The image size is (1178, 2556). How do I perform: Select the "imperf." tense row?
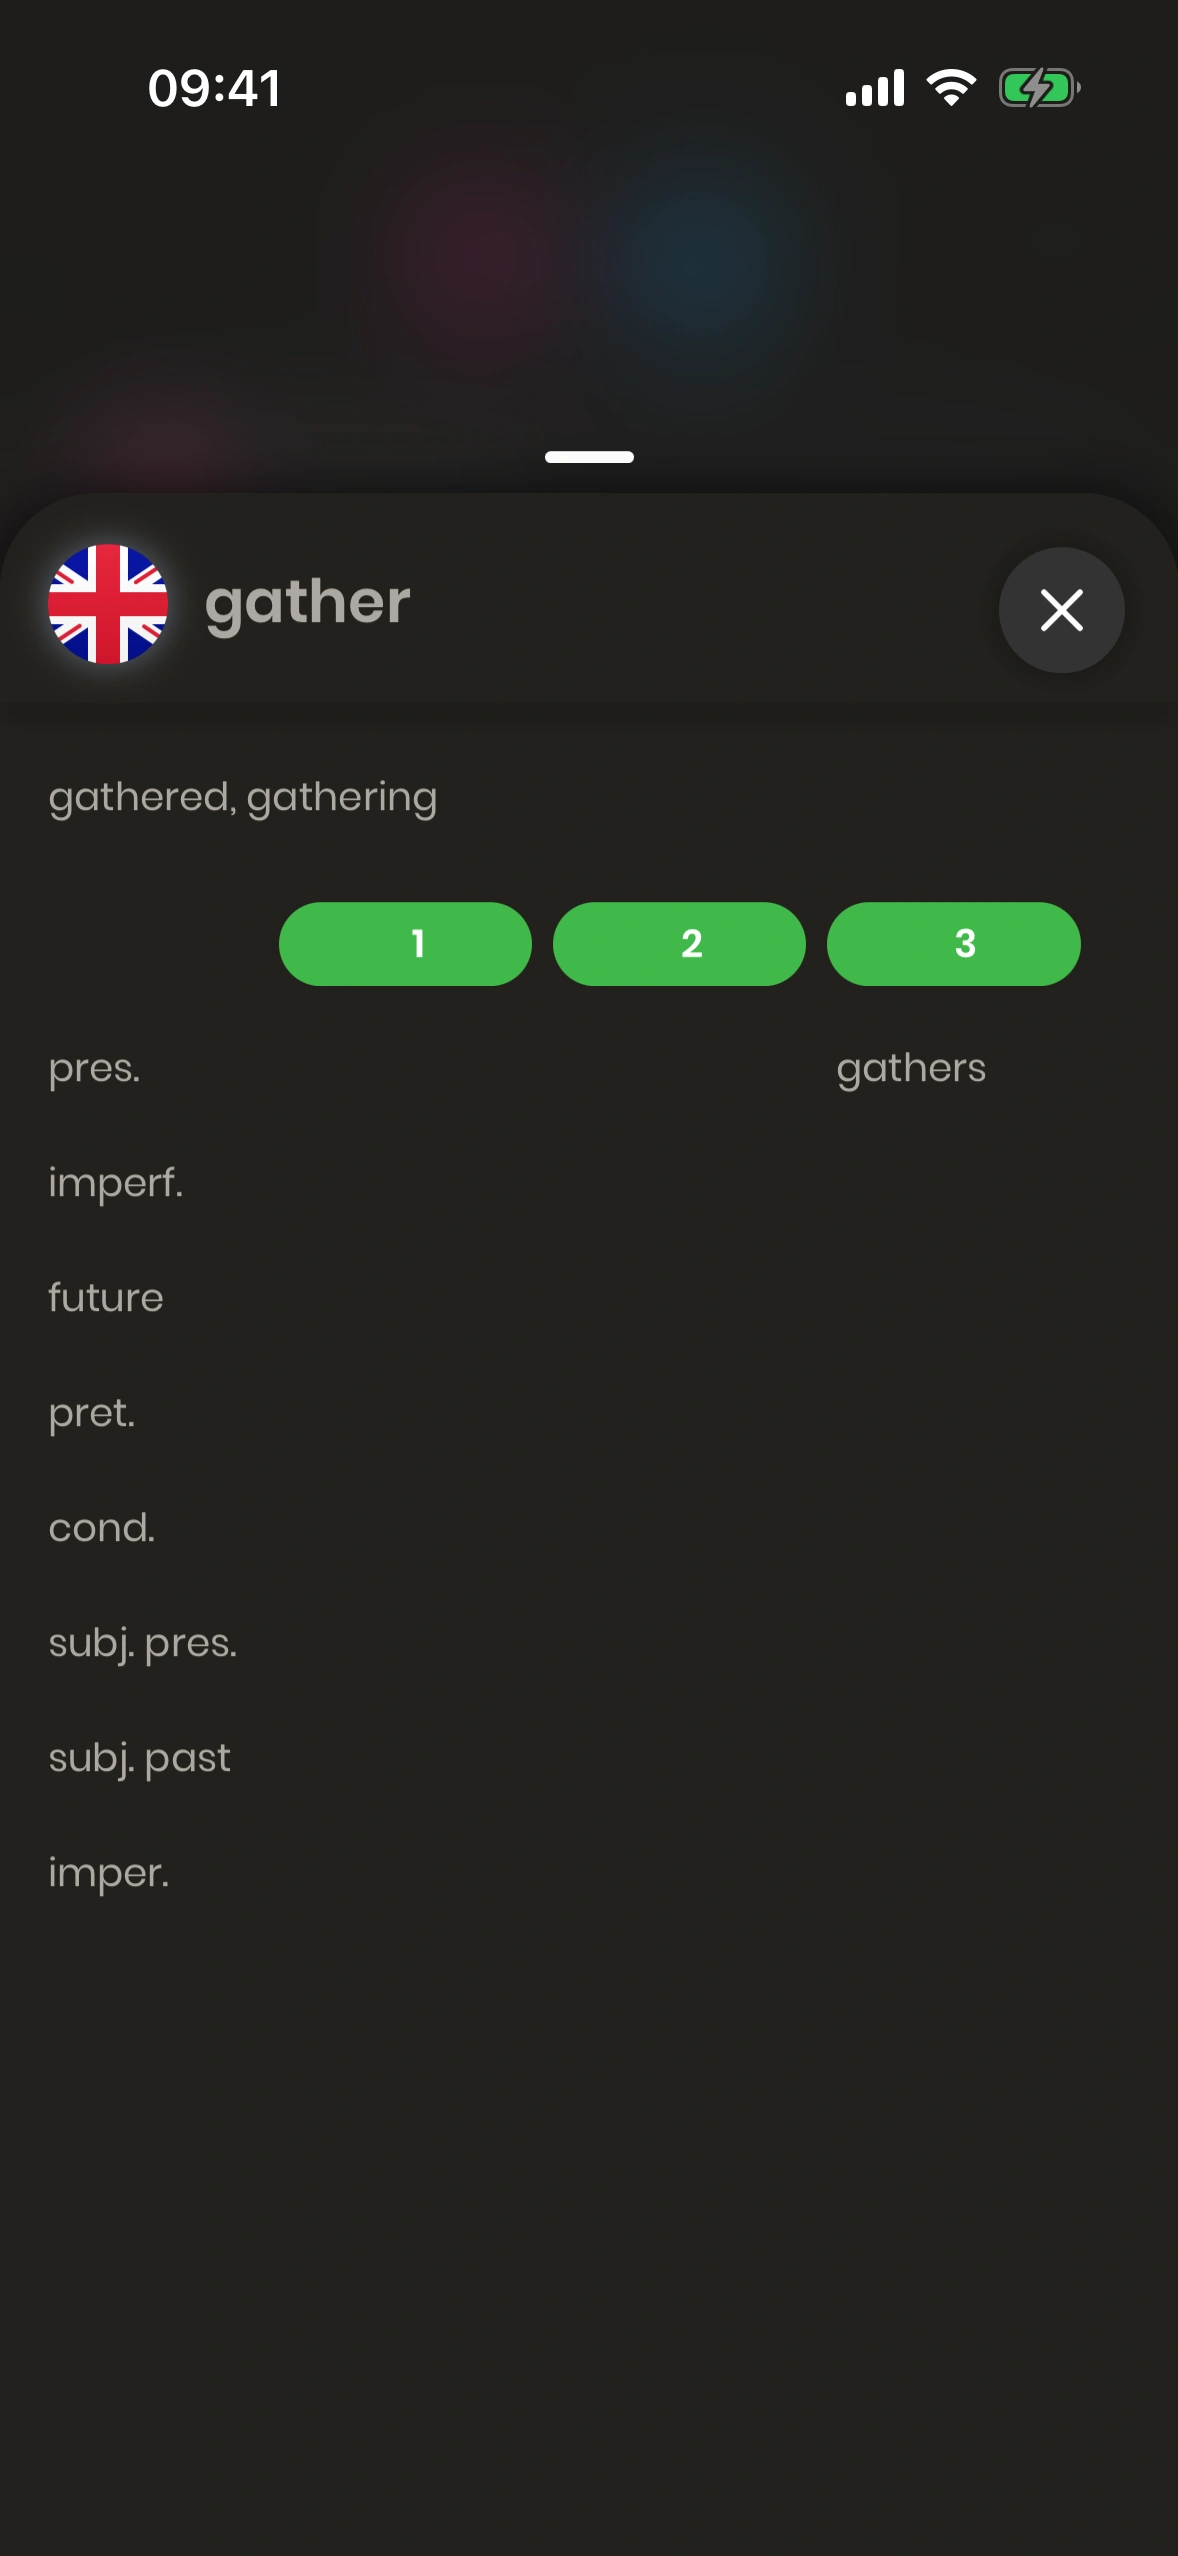point(116,1183)
